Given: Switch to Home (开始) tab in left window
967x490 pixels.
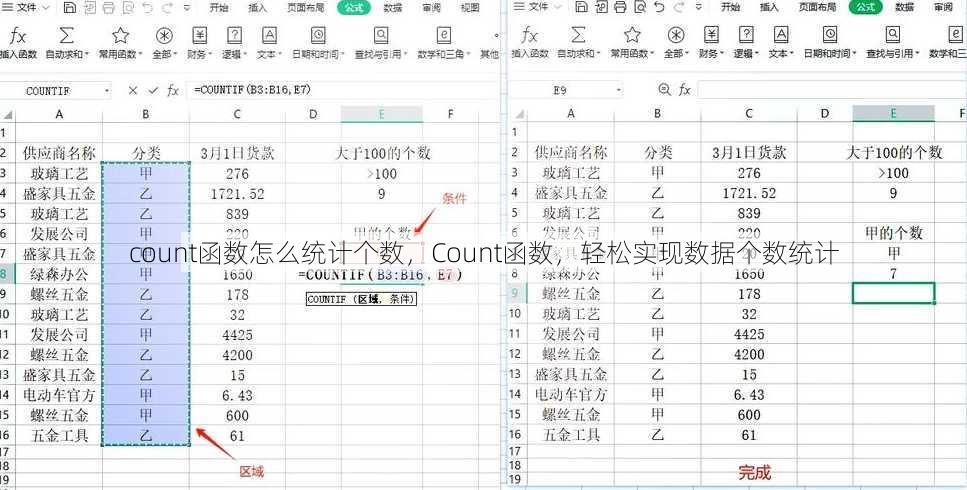Looking at the screenshot, I should tap(219, 7).
